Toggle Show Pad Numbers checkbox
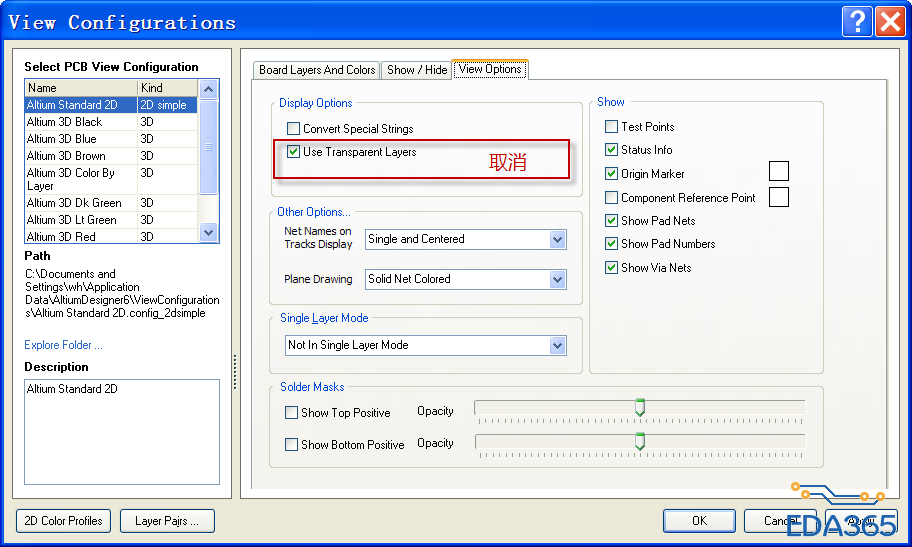The width and height of the screenshot is (912, 547). click(611, 244)
